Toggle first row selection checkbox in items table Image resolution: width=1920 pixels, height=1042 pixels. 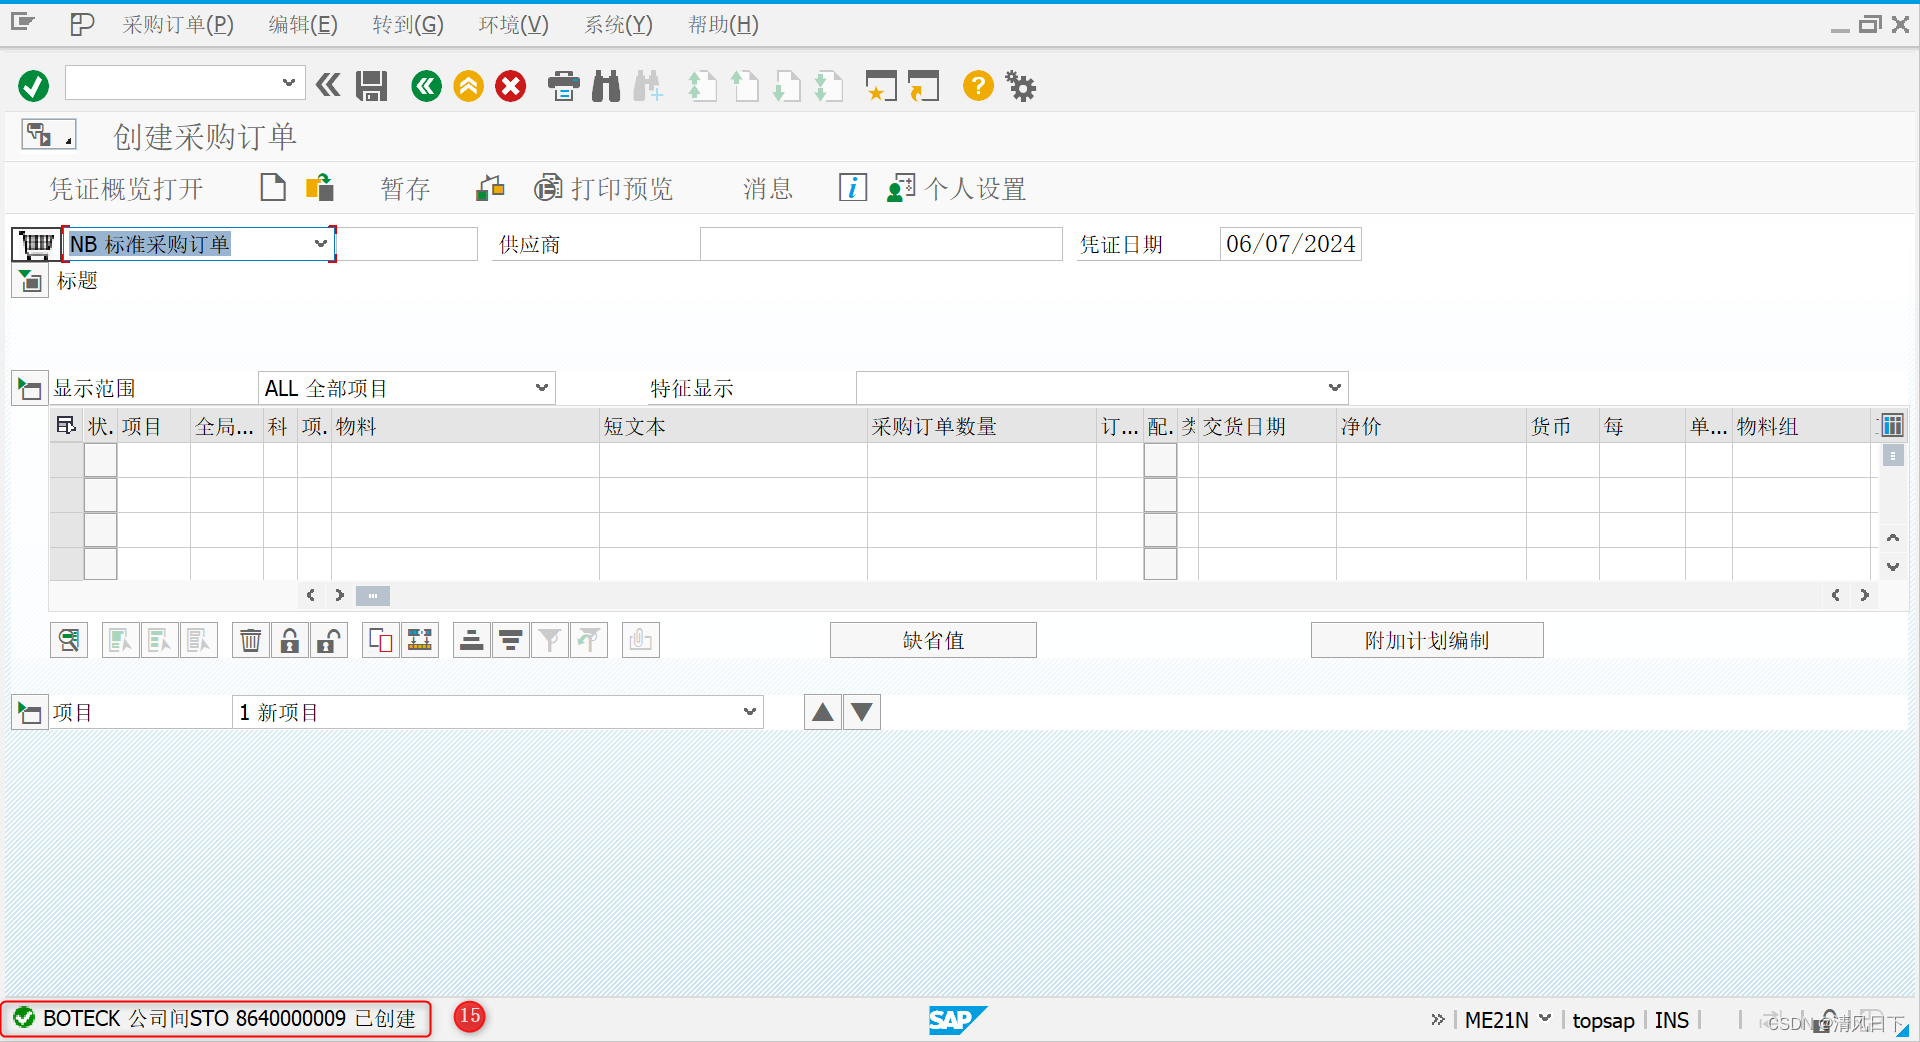click(x=101, y=461)
